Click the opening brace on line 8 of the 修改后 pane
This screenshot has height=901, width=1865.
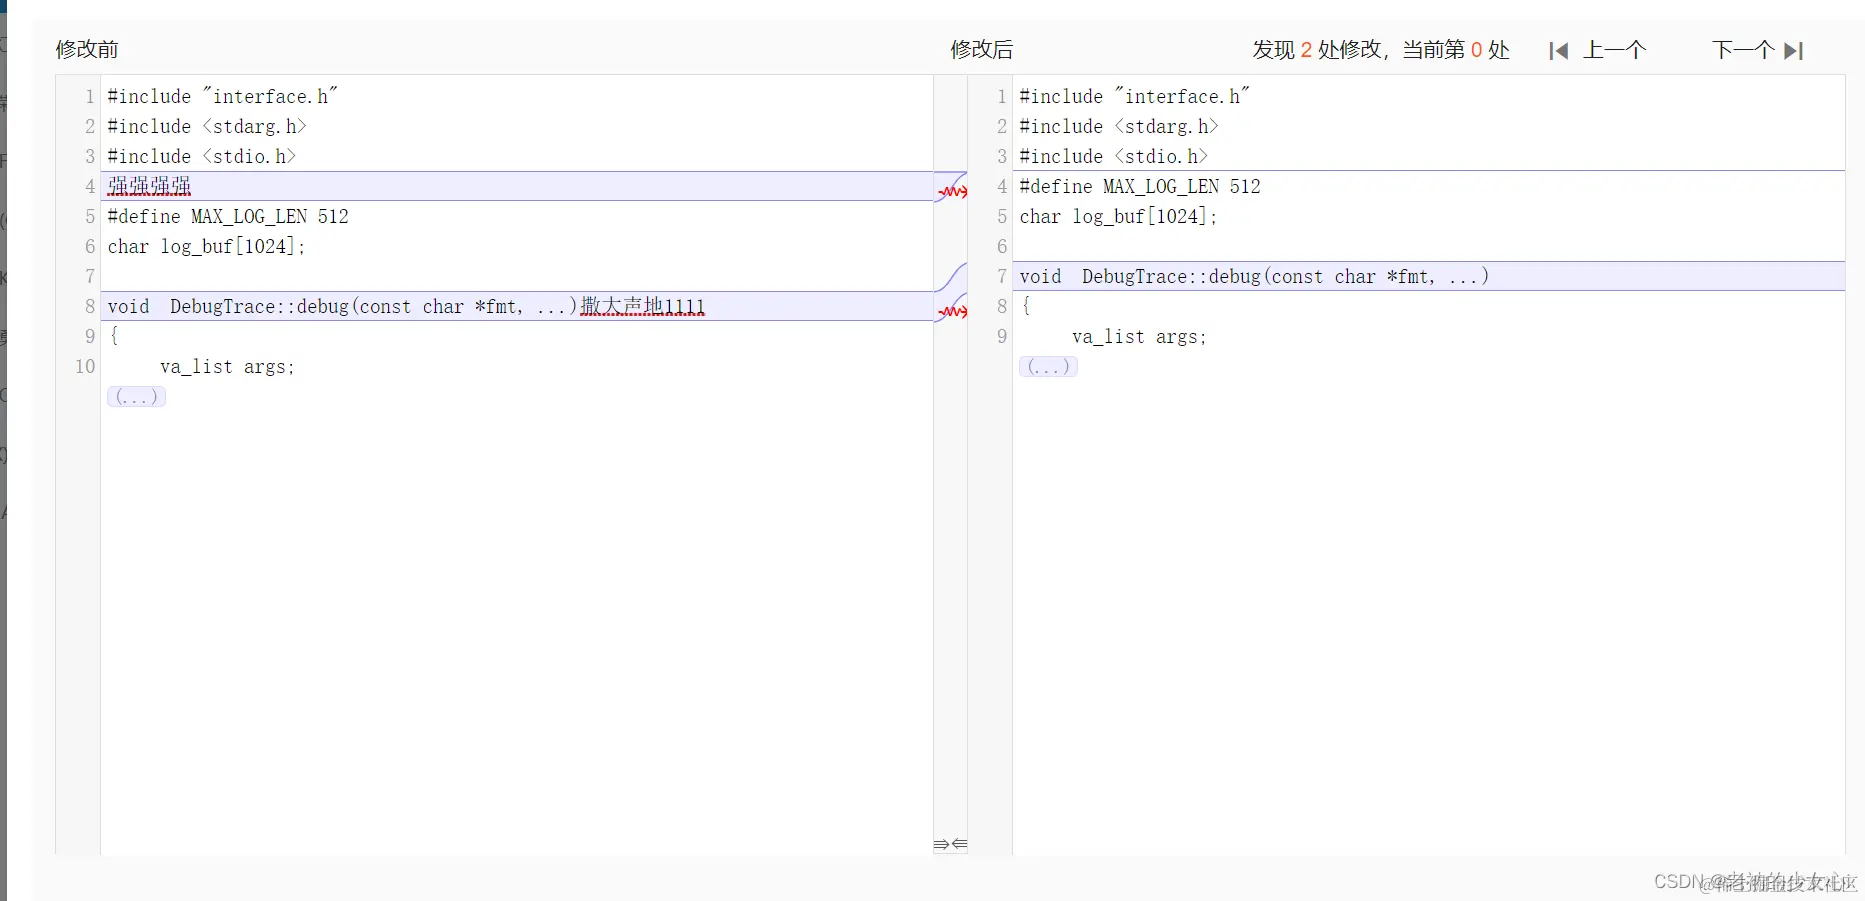(x=1026, y=306)
